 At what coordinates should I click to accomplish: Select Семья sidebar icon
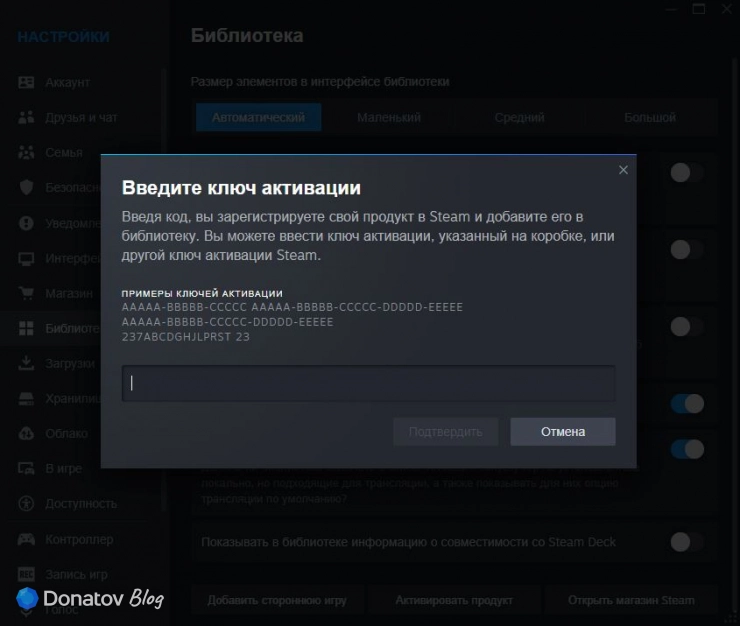(26, 152)
